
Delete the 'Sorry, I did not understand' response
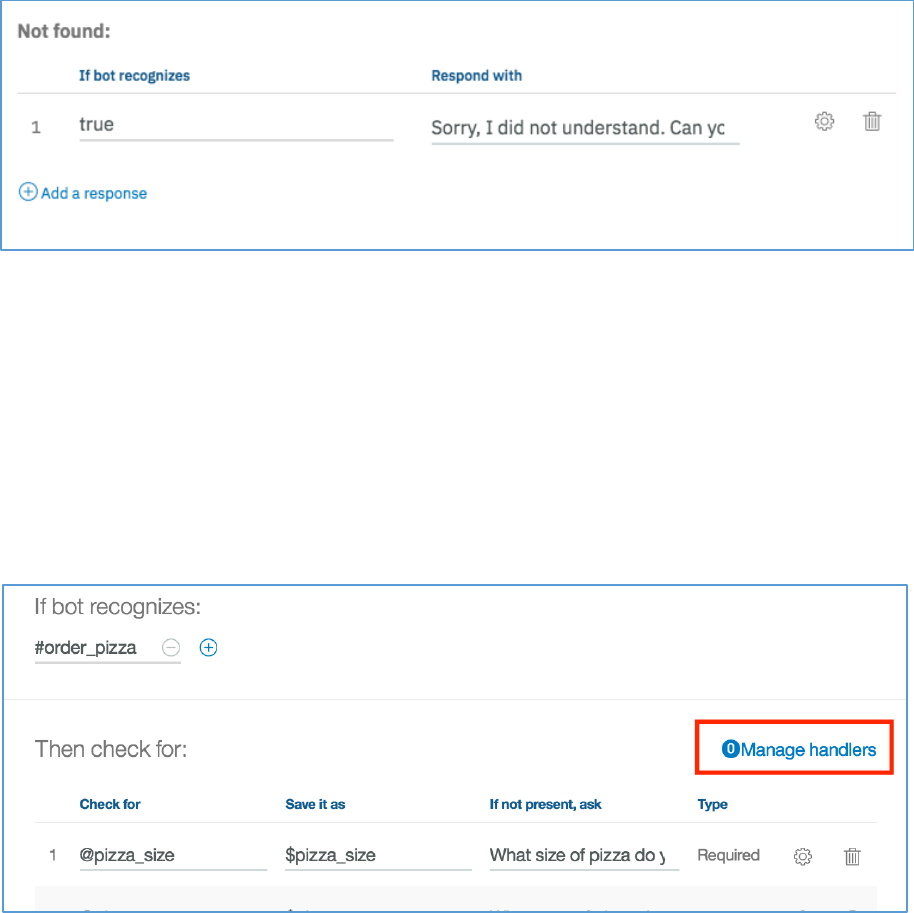(872, 122)
